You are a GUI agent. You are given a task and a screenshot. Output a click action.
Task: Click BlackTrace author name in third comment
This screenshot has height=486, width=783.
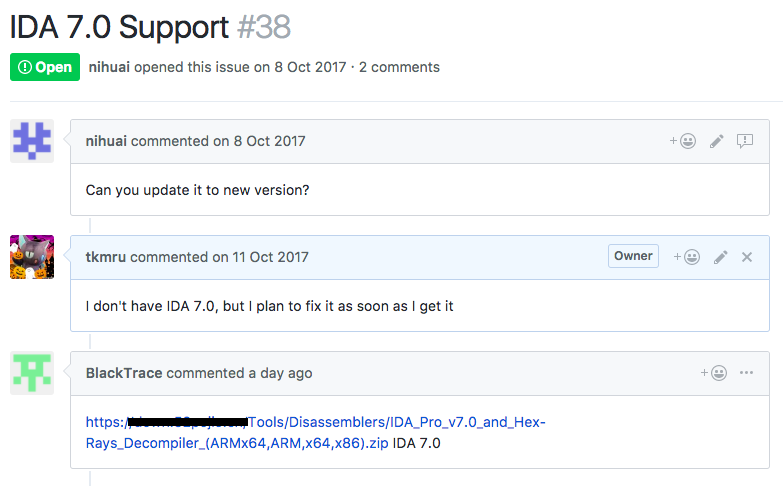pos(124,373)
